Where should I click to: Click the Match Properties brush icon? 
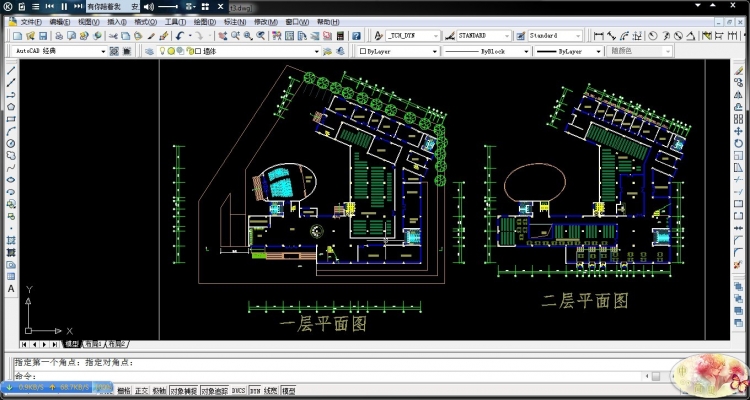[x=164, y=36]
